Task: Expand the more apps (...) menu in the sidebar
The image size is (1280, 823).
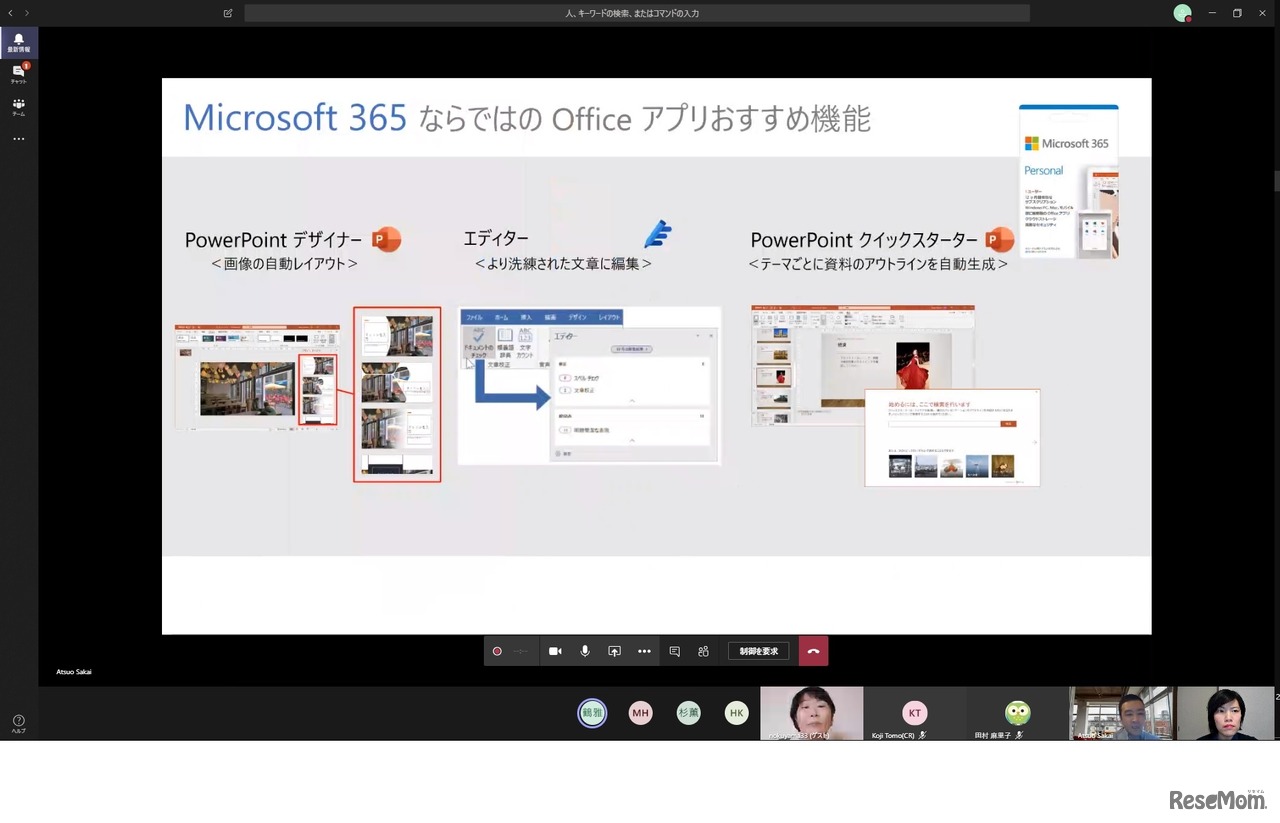Action: click(18, 139)
